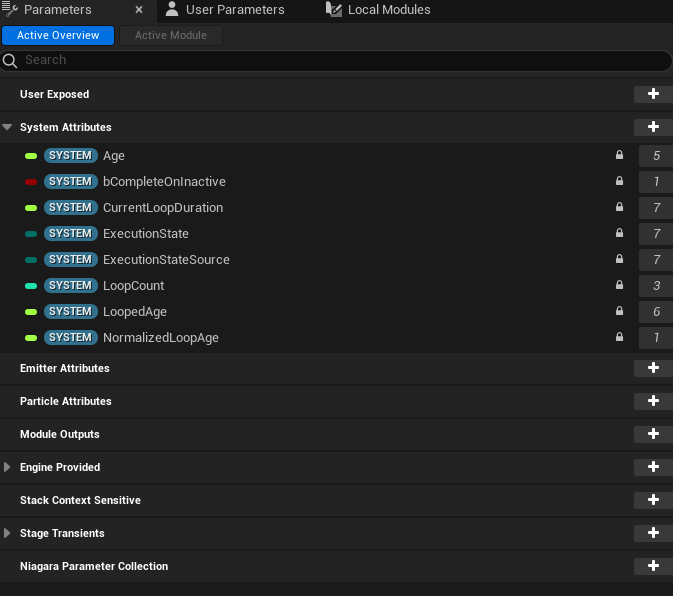Click the green type pill for Age
The image size is (673, 596).
pyautogui.click(x=31, y=156)
